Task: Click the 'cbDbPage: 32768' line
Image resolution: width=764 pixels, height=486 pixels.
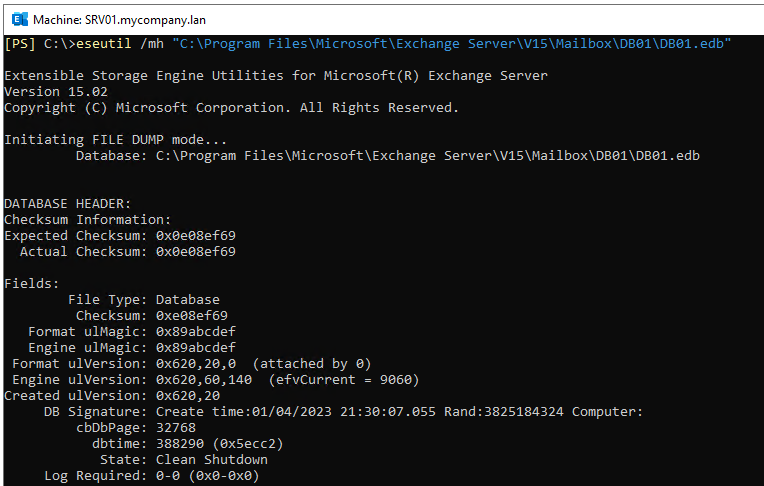Action: tap(136, 428)
